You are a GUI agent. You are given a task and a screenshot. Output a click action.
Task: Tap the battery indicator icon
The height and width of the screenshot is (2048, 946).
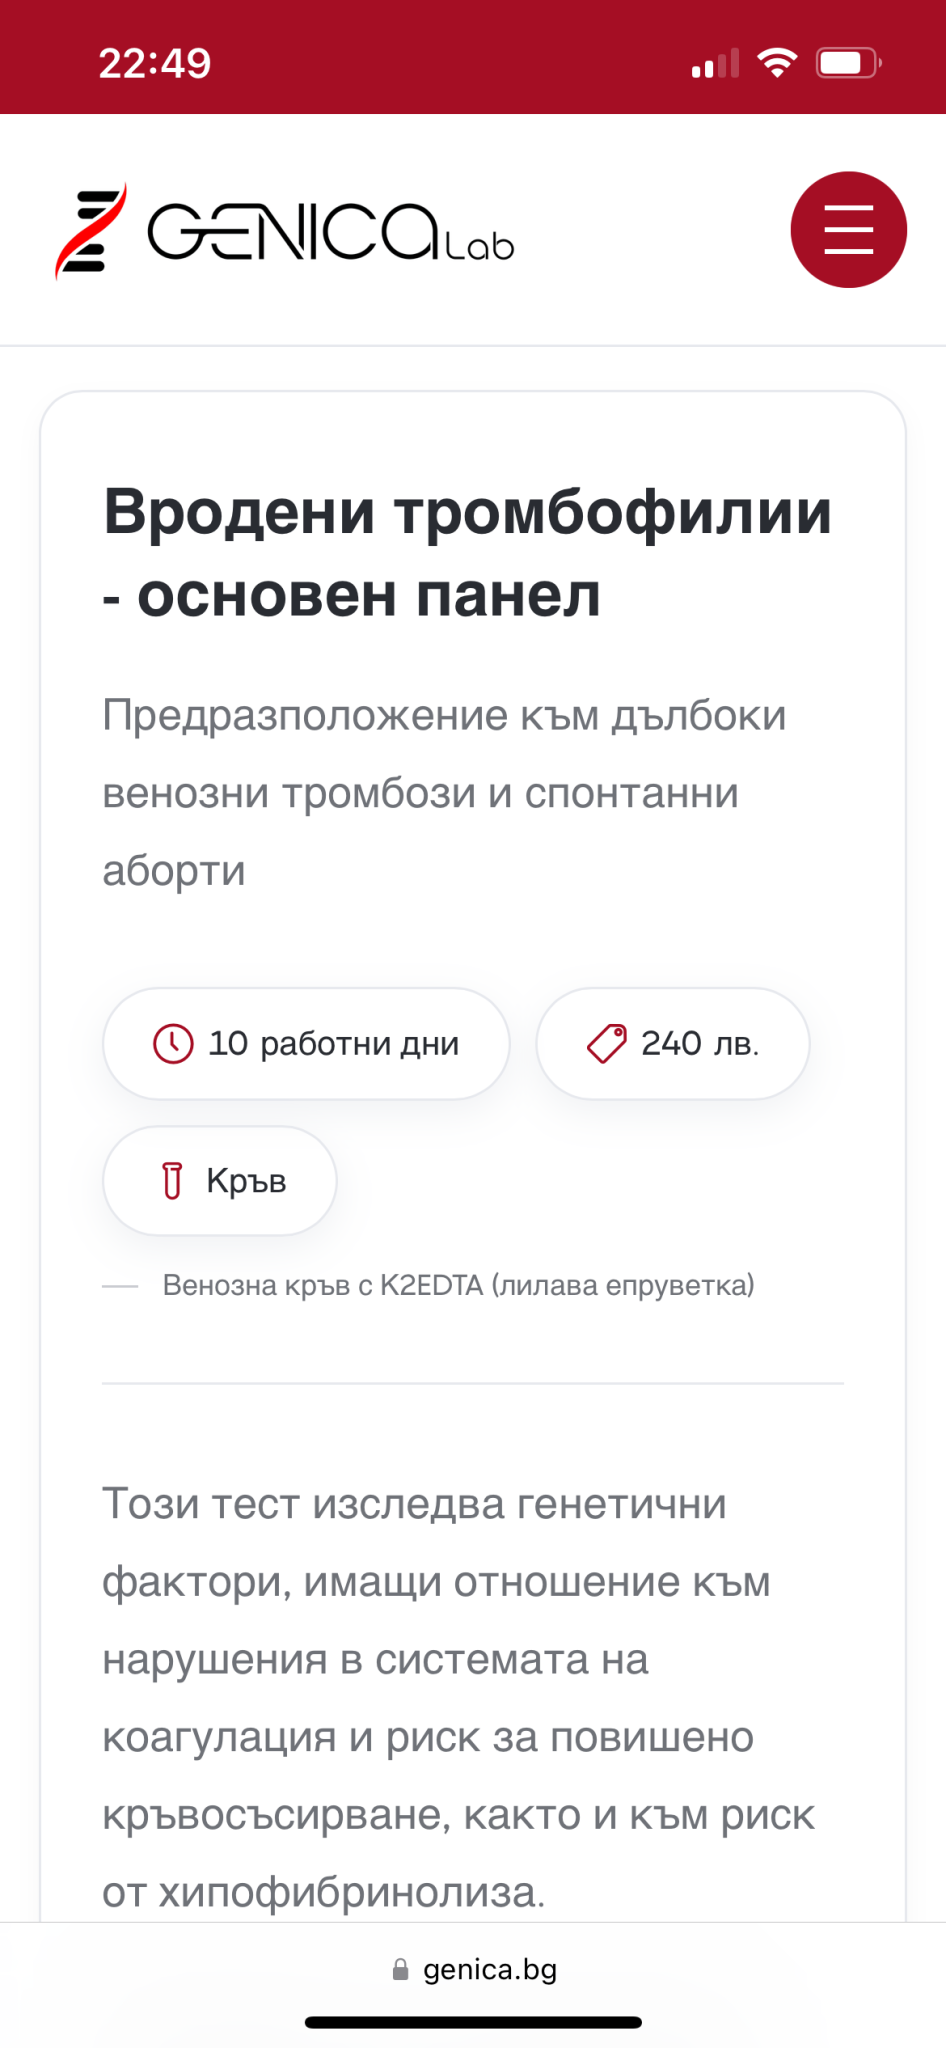[847, 63]
